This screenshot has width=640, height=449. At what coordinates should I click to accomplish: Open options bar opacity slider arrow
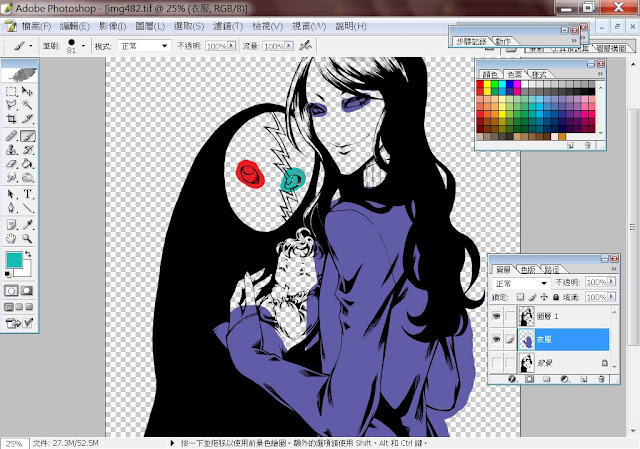click(231, 46)
